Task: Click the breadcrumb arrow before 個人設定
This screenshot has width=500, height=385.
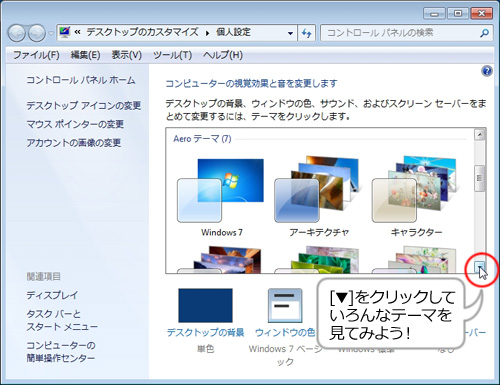Action: click(x=207, y=33)
